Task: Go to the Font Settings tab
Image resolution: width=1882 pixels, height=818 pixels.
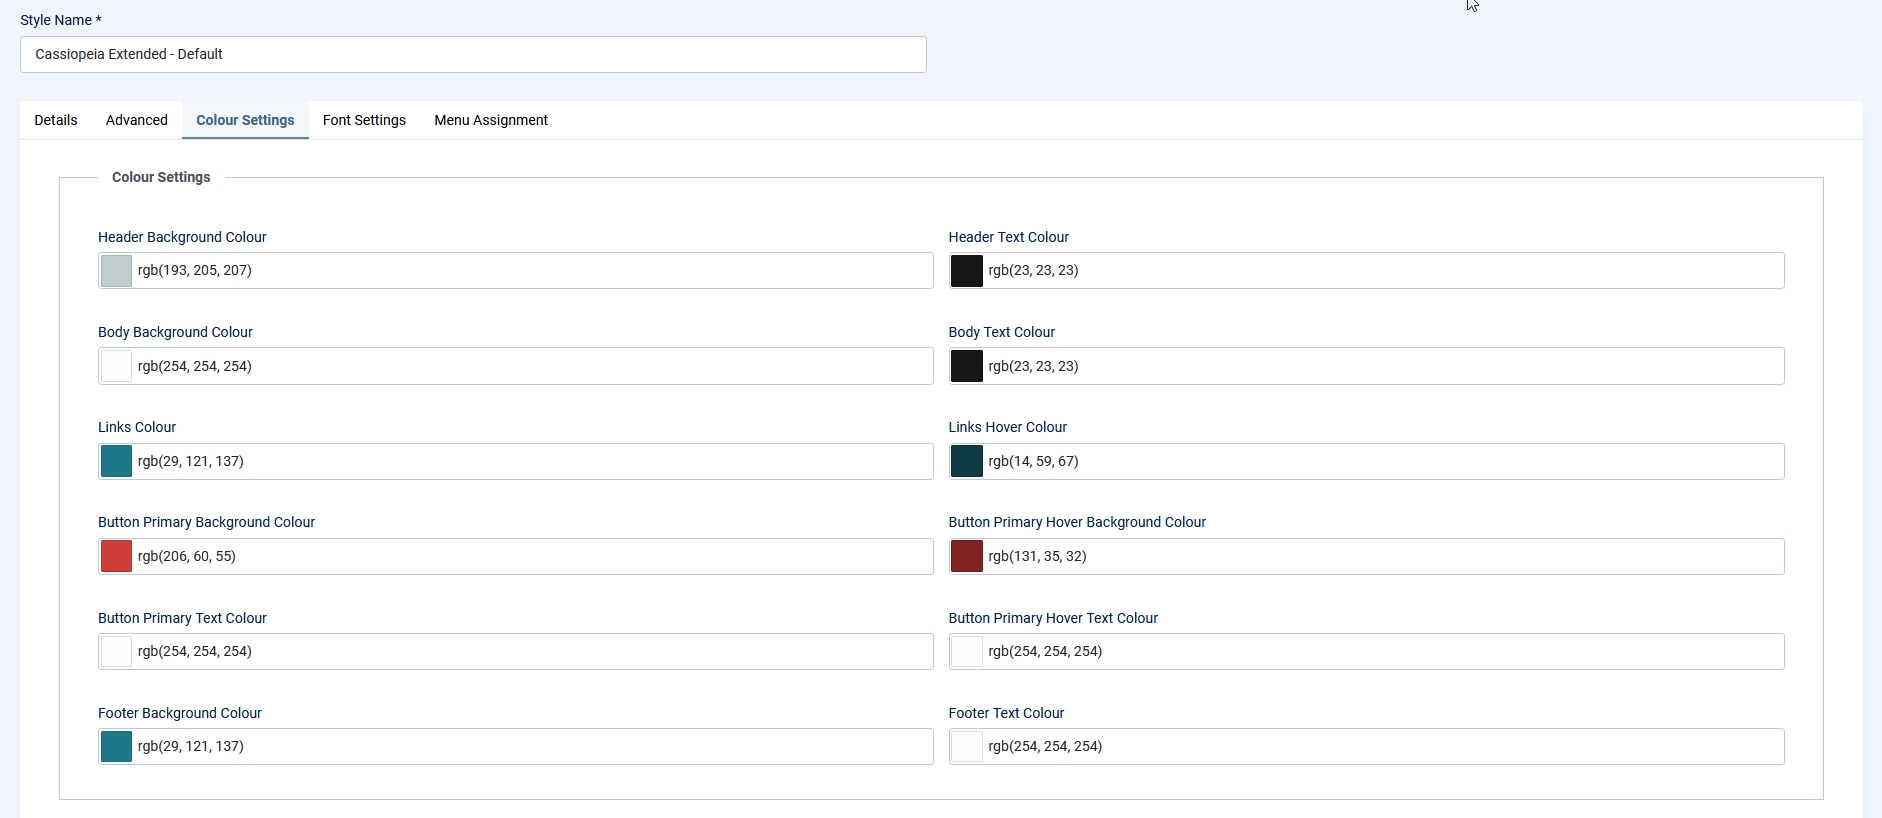Action: [x=364, y=120]
